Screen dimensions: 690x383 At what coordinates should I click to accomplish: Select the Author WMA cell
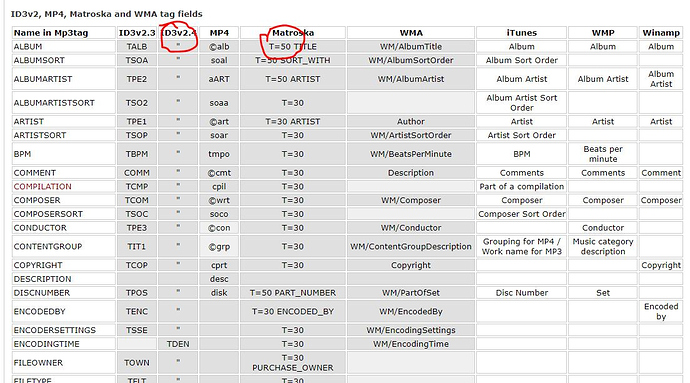tap(411, 122)
